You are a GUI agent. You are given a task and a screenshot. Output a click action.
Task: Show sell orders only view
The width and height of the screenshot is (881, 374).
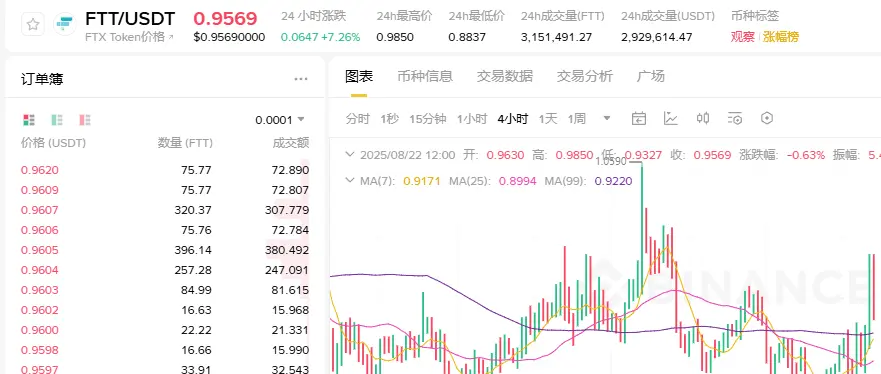(x=85, y=120)
